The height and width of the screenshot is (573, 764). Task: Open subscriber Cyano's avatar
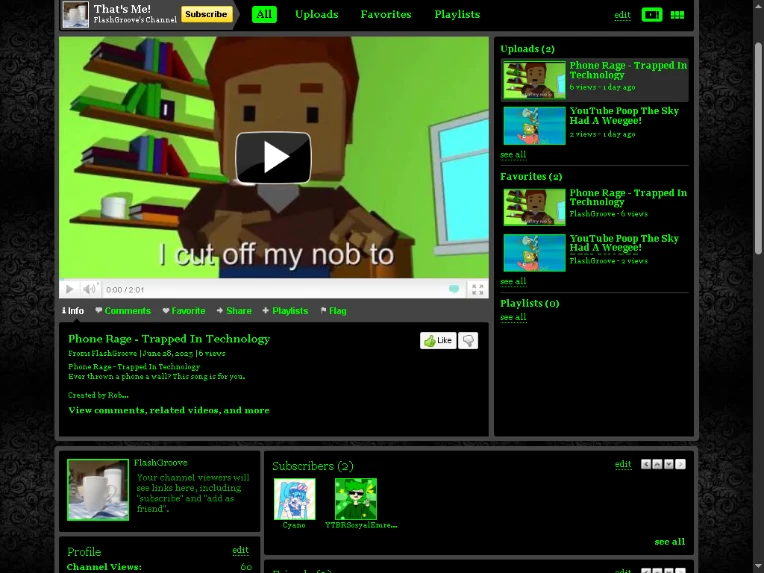click(294, 499)
